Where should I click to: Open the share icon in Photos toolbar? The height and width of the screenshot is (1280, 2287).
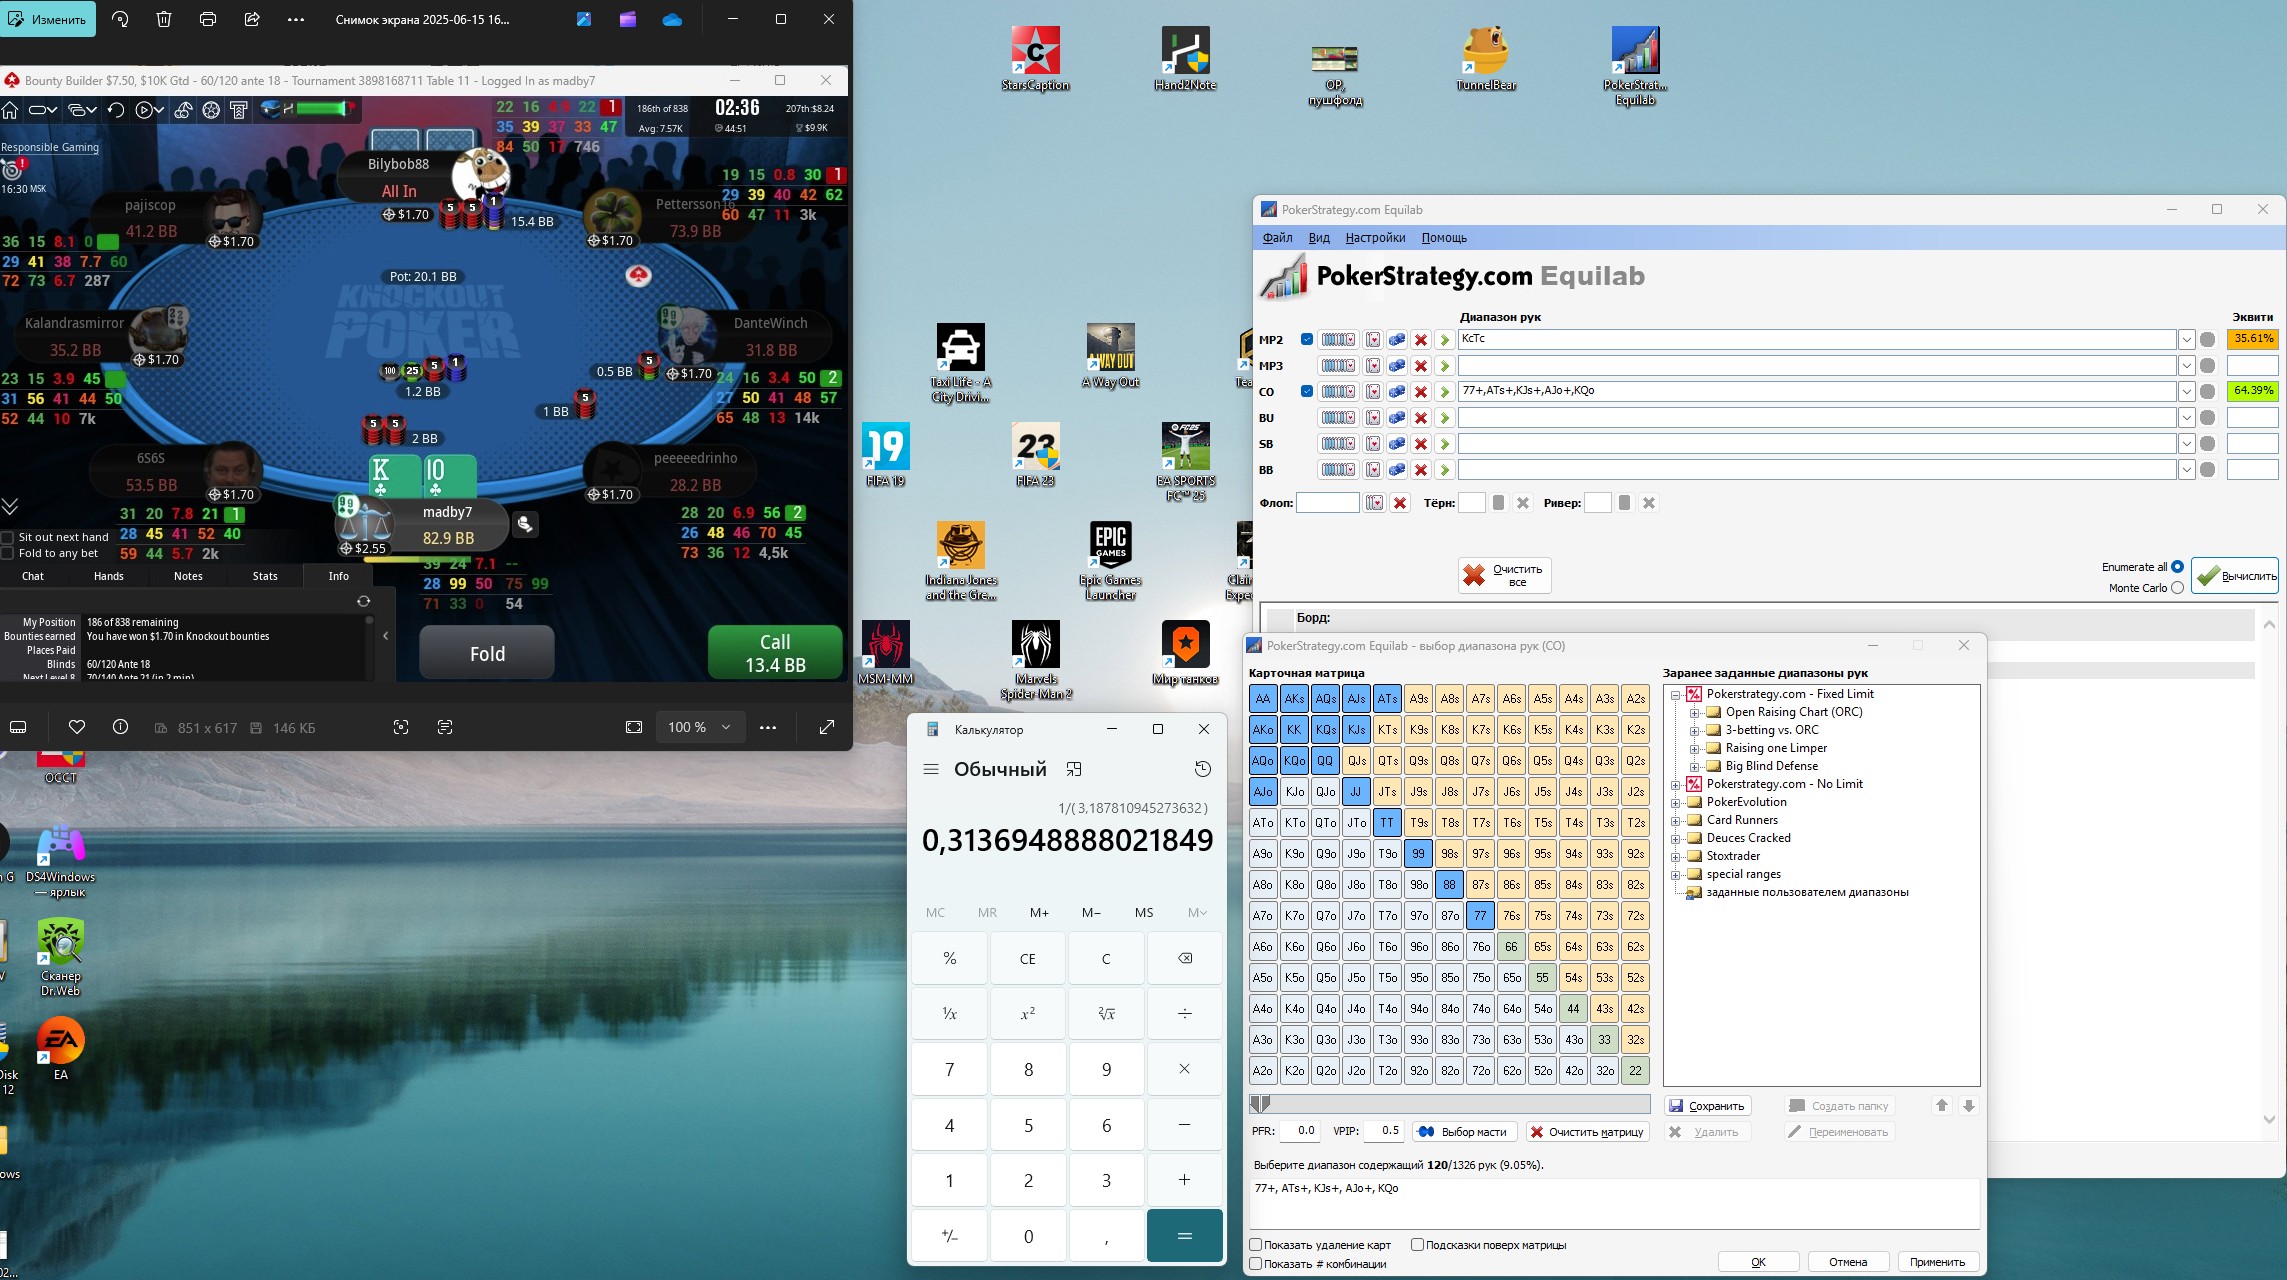252,19
